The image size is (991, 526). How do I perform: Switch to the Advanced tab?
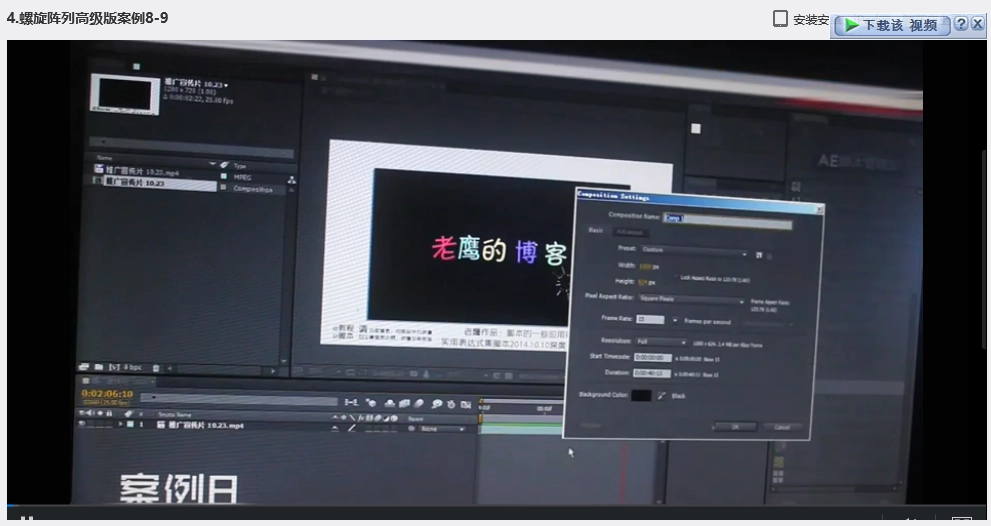click(630, 232)
